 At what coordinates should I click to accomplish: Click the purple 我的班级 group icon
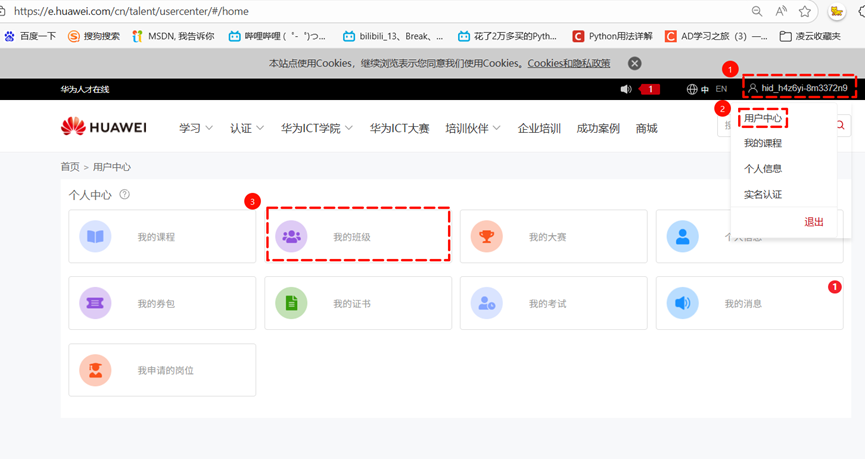[291, 236]
